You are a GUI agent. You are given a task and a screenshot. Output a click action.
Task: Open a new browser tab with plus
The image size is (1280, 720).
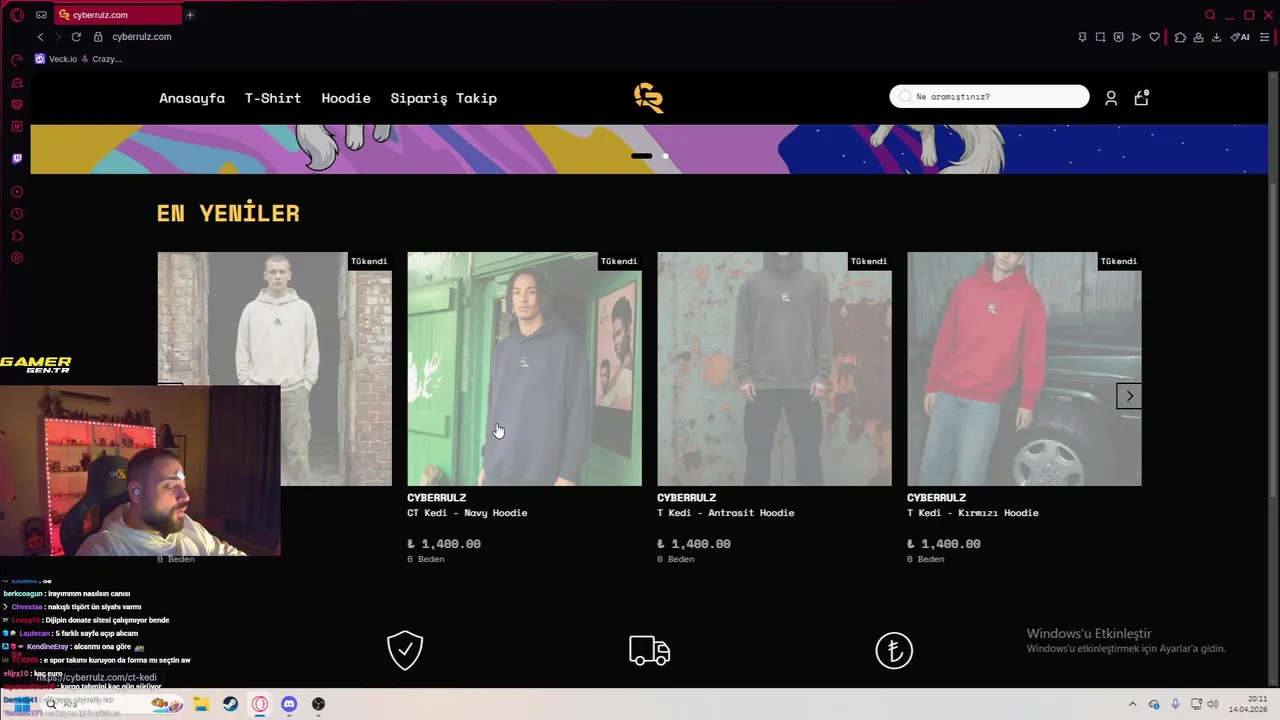(x=190, y=15)
